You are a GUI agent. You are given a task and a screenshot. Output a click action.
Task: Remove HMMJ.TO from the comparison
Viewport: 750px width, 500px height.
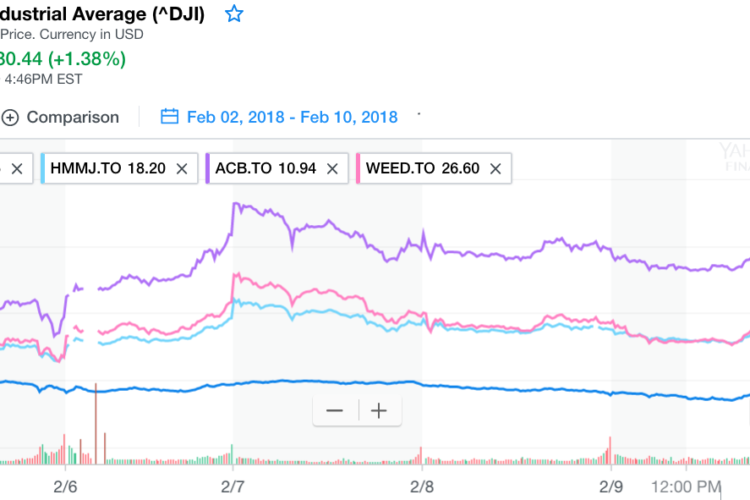(181, 169)
